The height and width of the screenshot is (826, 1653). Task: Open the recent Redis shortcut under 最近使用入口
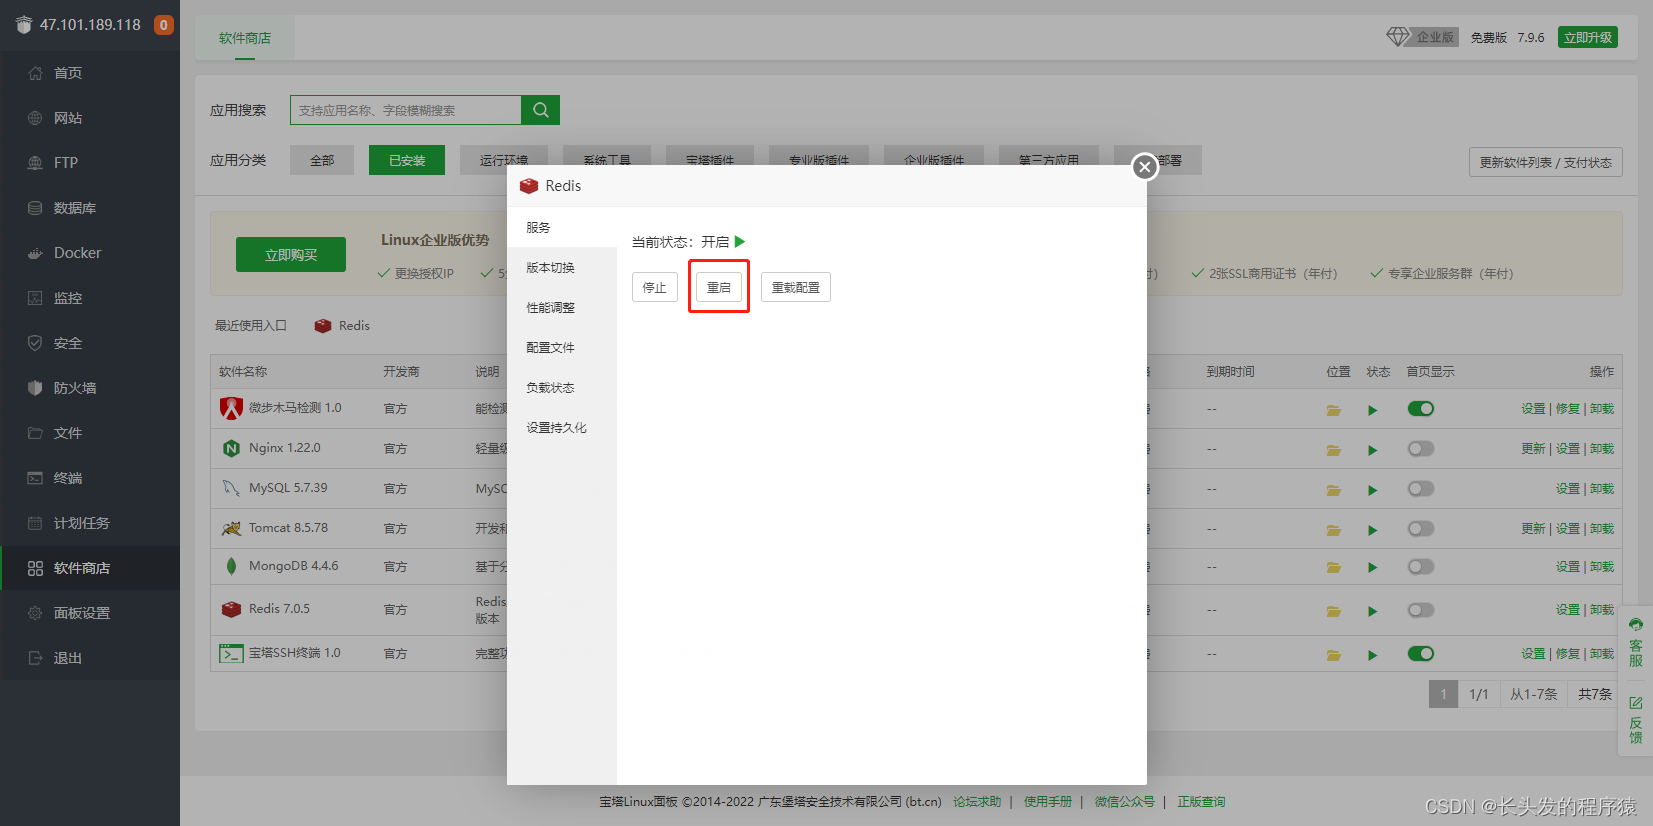[342, 326]
